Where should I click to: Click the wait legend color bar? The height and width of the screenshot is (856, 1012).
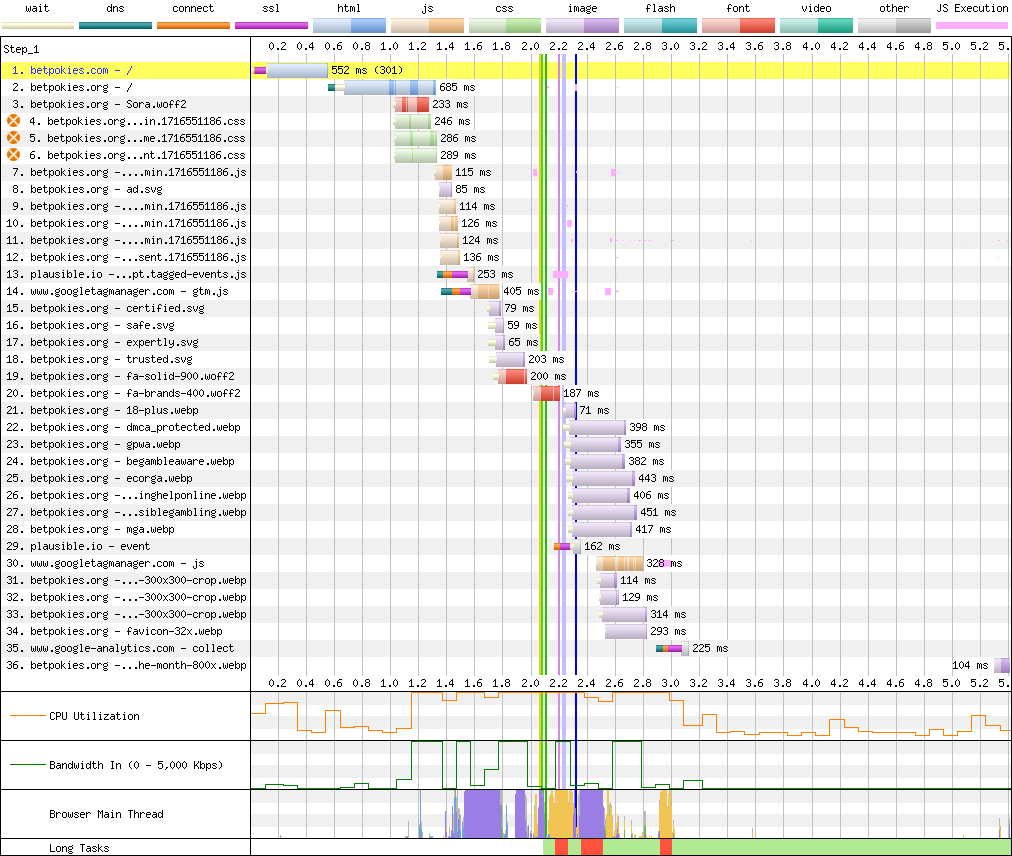click(37, 26)
